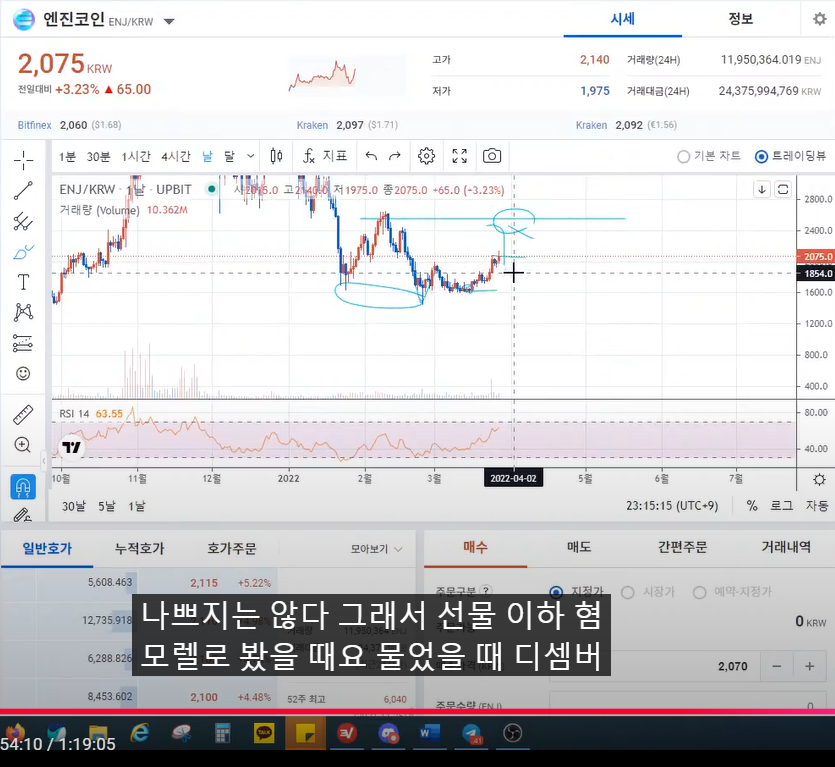Open the 지표 indicators dialog
Screen dimensions: 835x767
tap(325, 156)
